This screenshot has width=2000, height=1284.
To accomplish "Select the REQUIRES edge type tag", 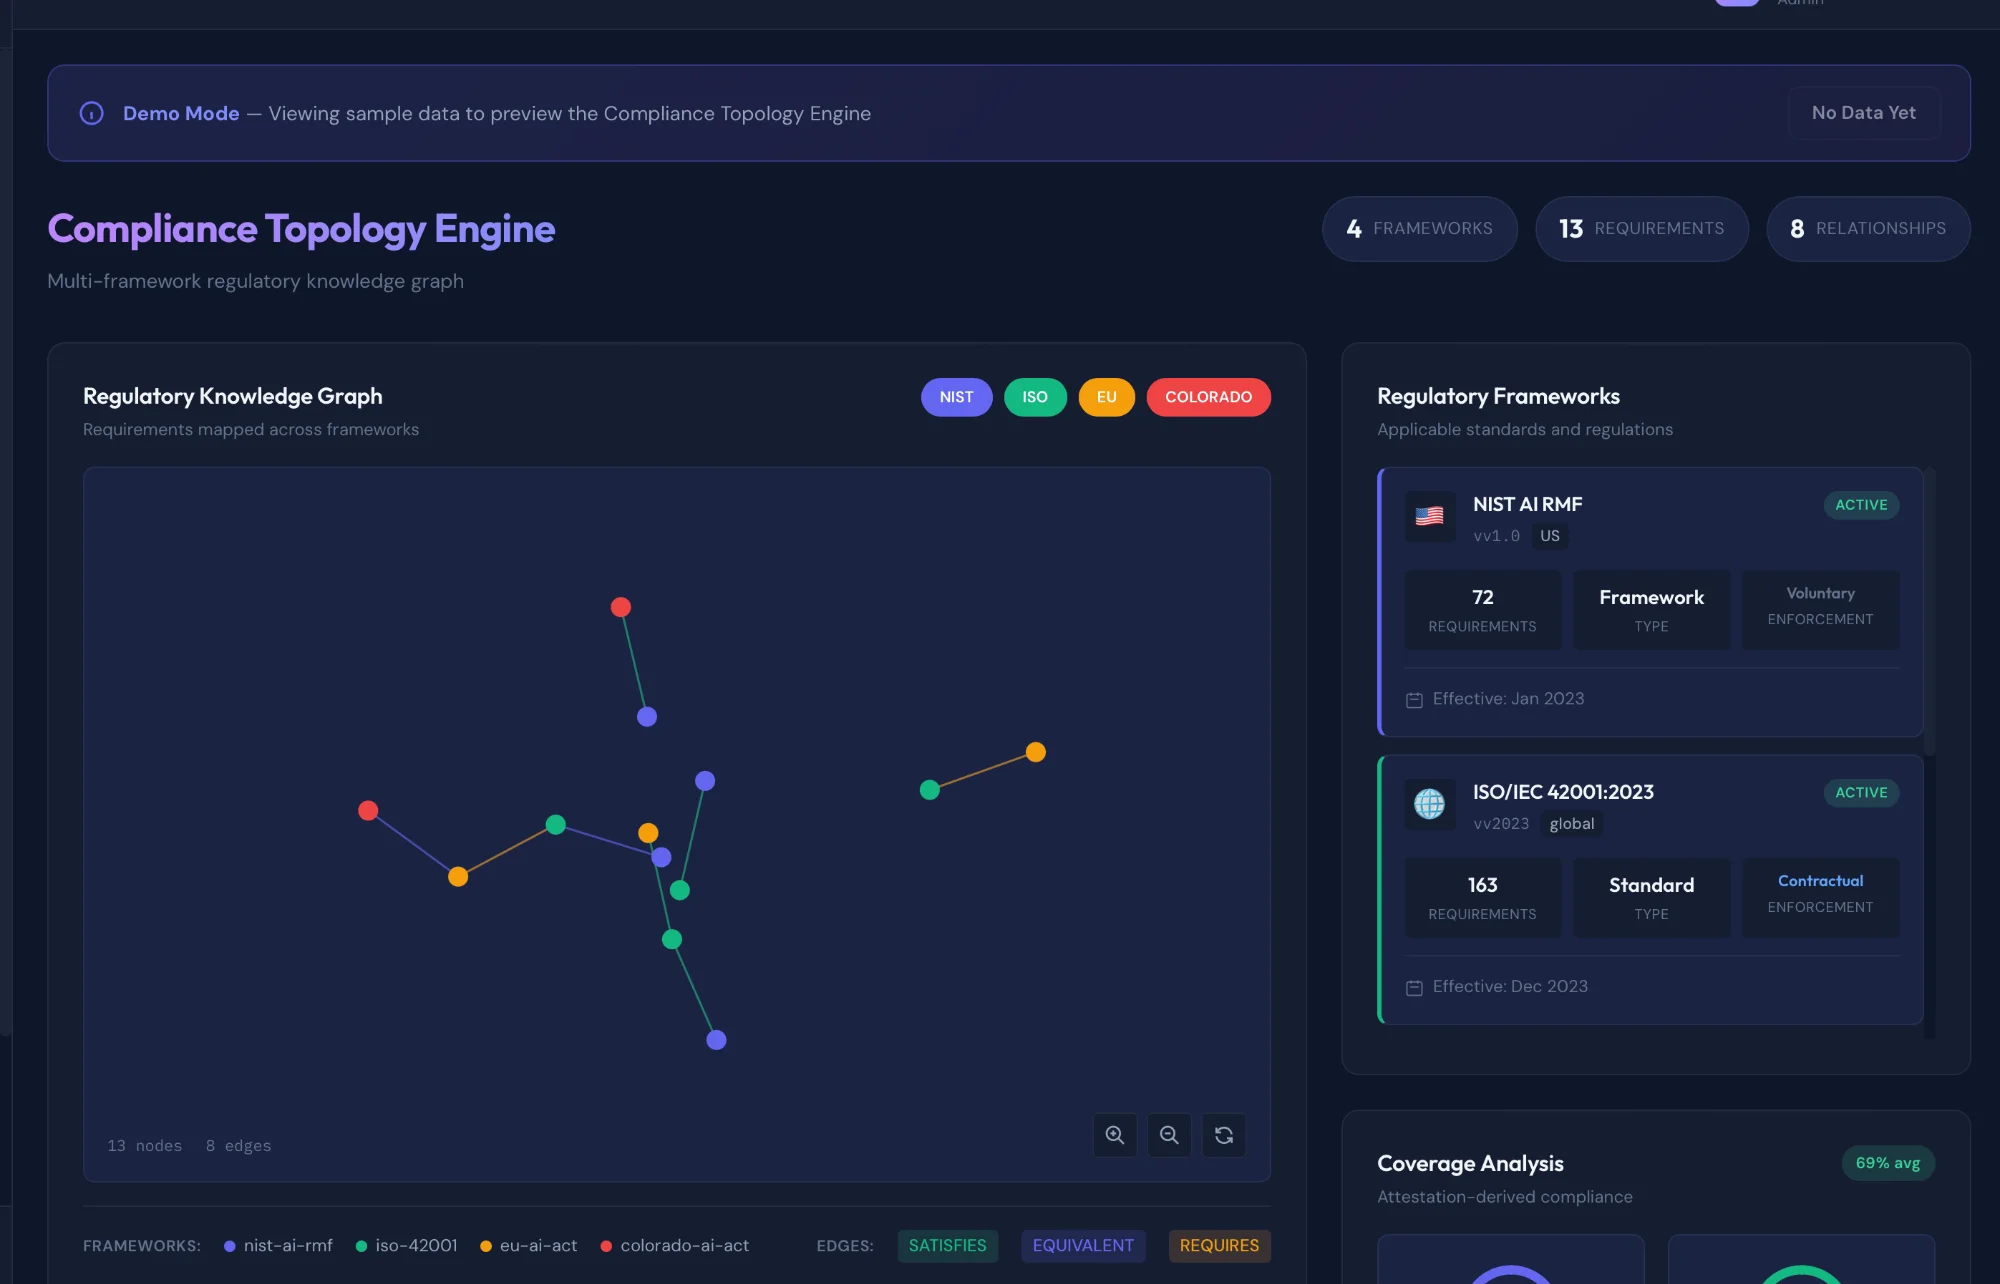I will tap(1219, 1245).
